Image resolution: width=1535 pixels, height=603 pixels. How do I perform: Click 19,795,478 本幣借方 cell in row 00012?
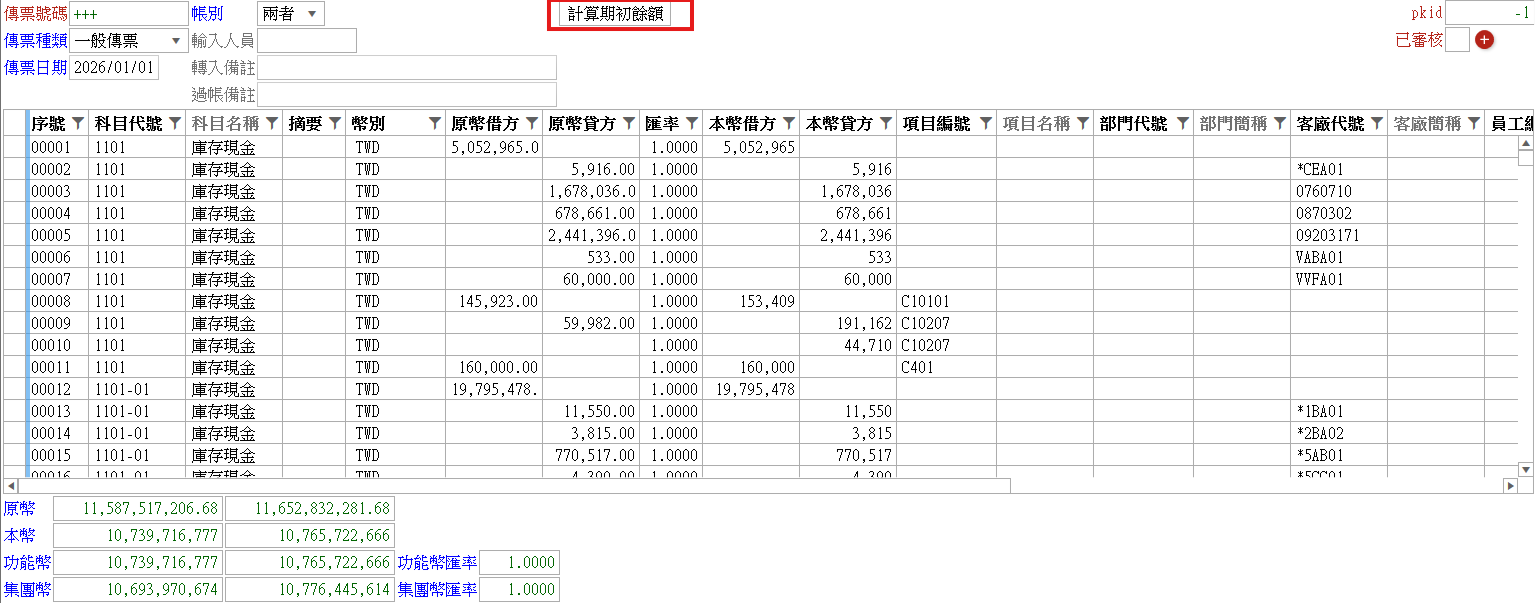(751, 389)
